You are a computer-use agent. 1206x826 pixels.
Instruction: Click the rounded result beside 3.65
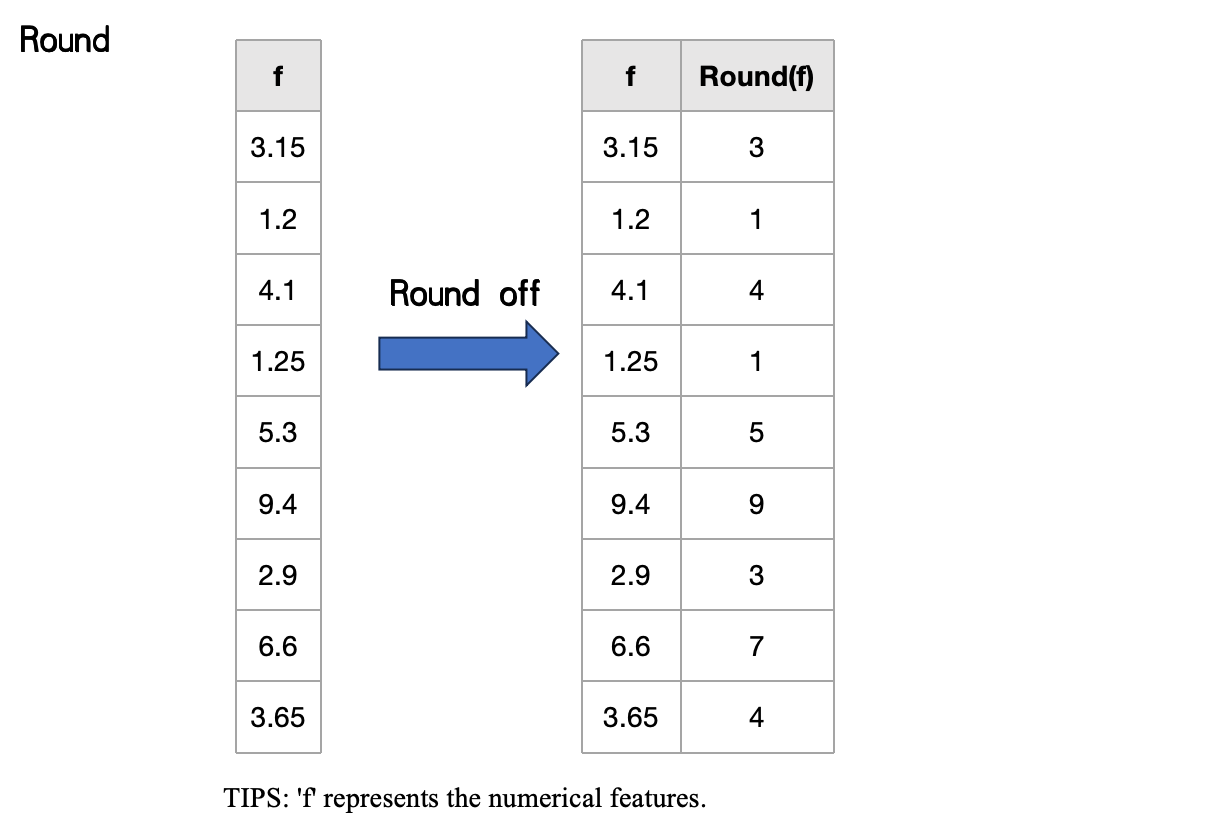point(756,717)
